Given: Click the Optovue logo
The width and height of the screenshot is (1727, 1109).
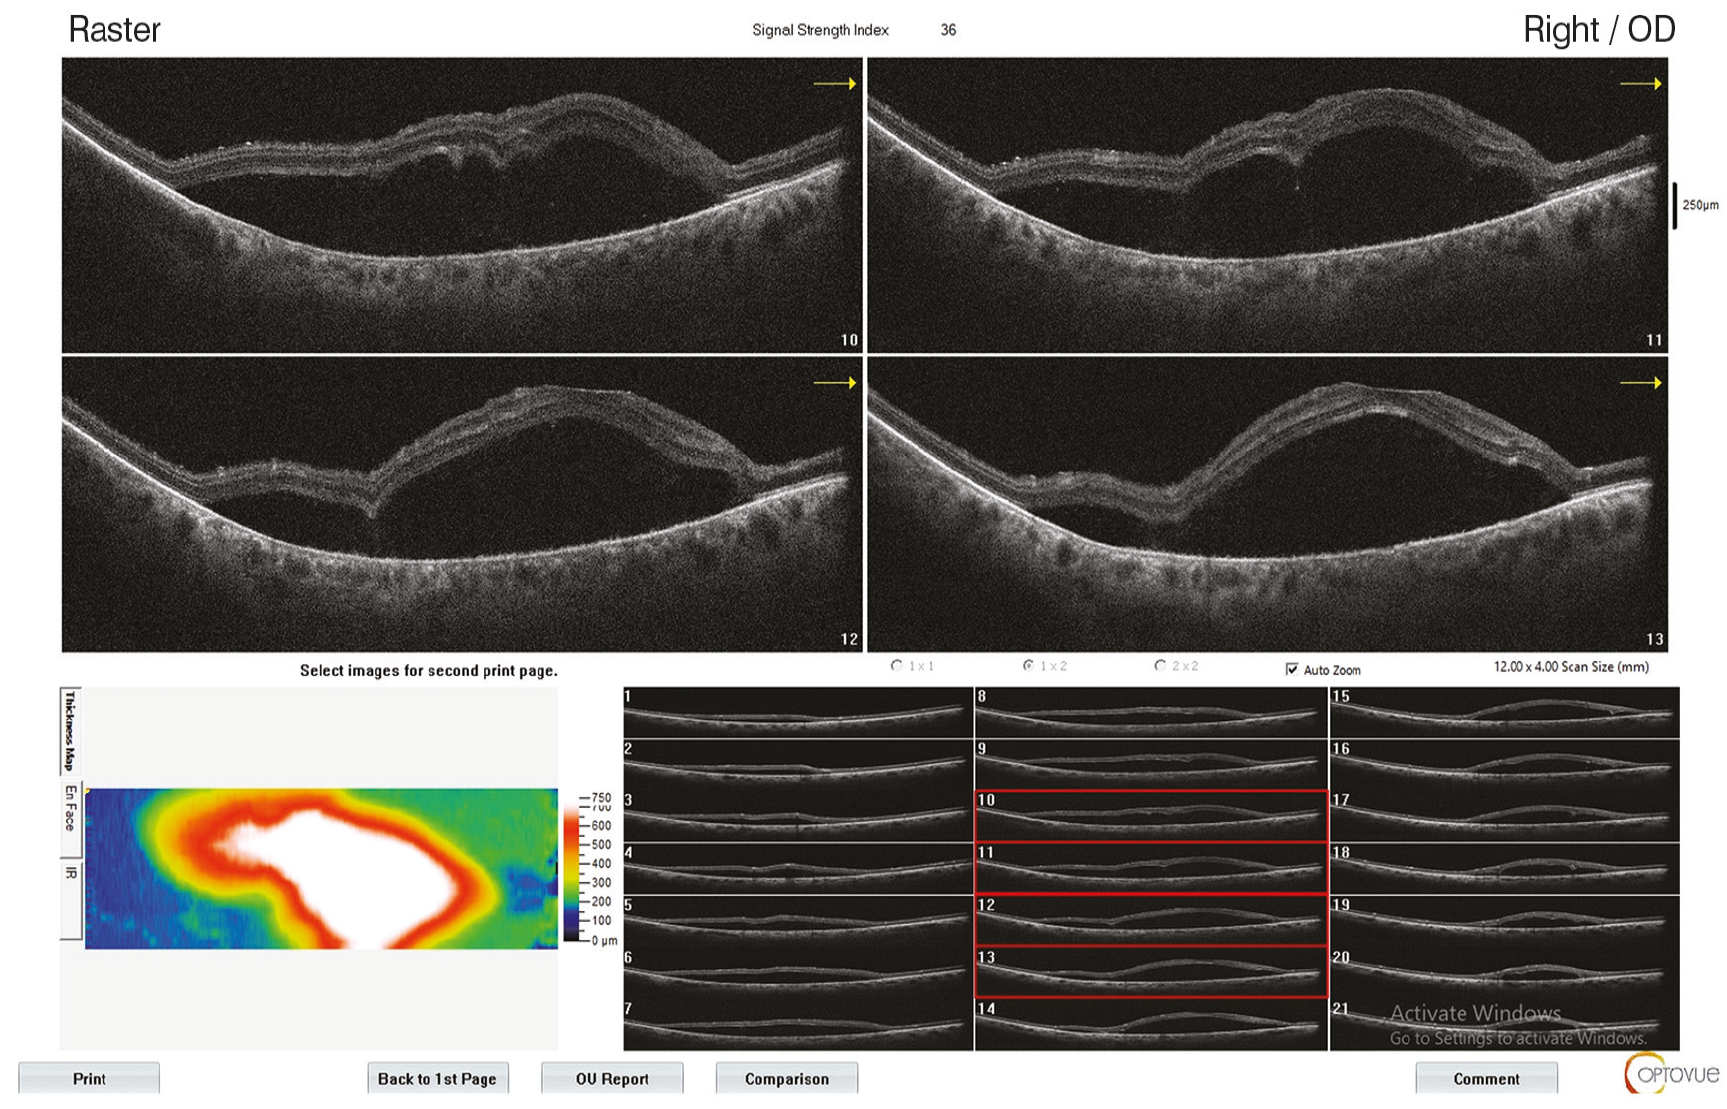Looking at the screenshot, I should point(1672,1074).
